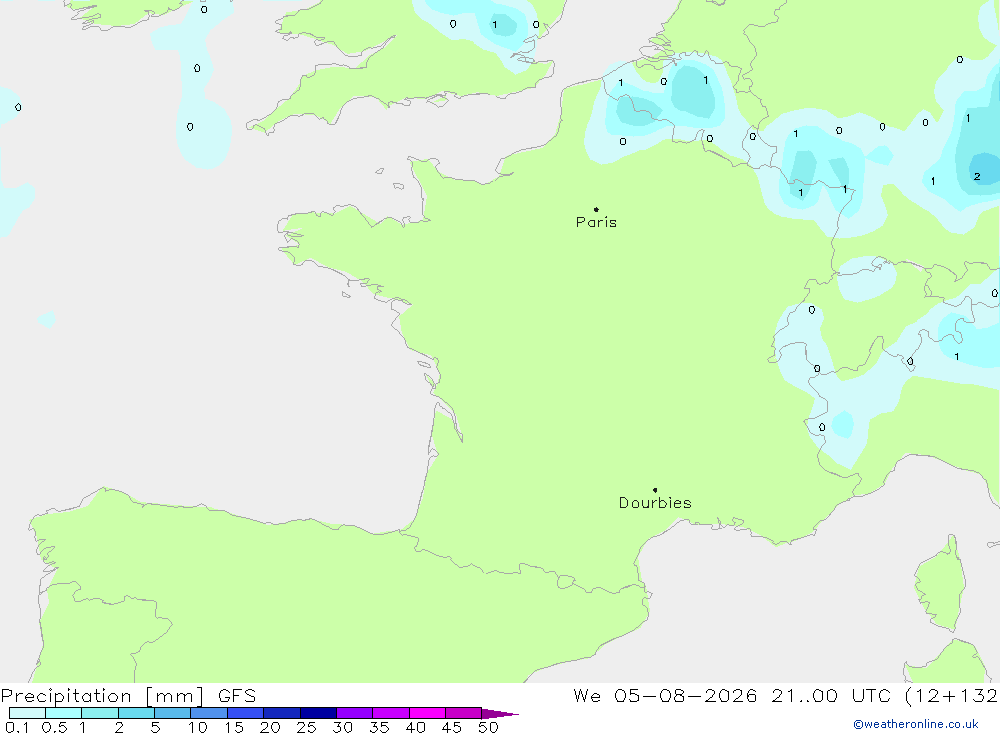Select the magenta 40 mm legend color

(427, 713)
